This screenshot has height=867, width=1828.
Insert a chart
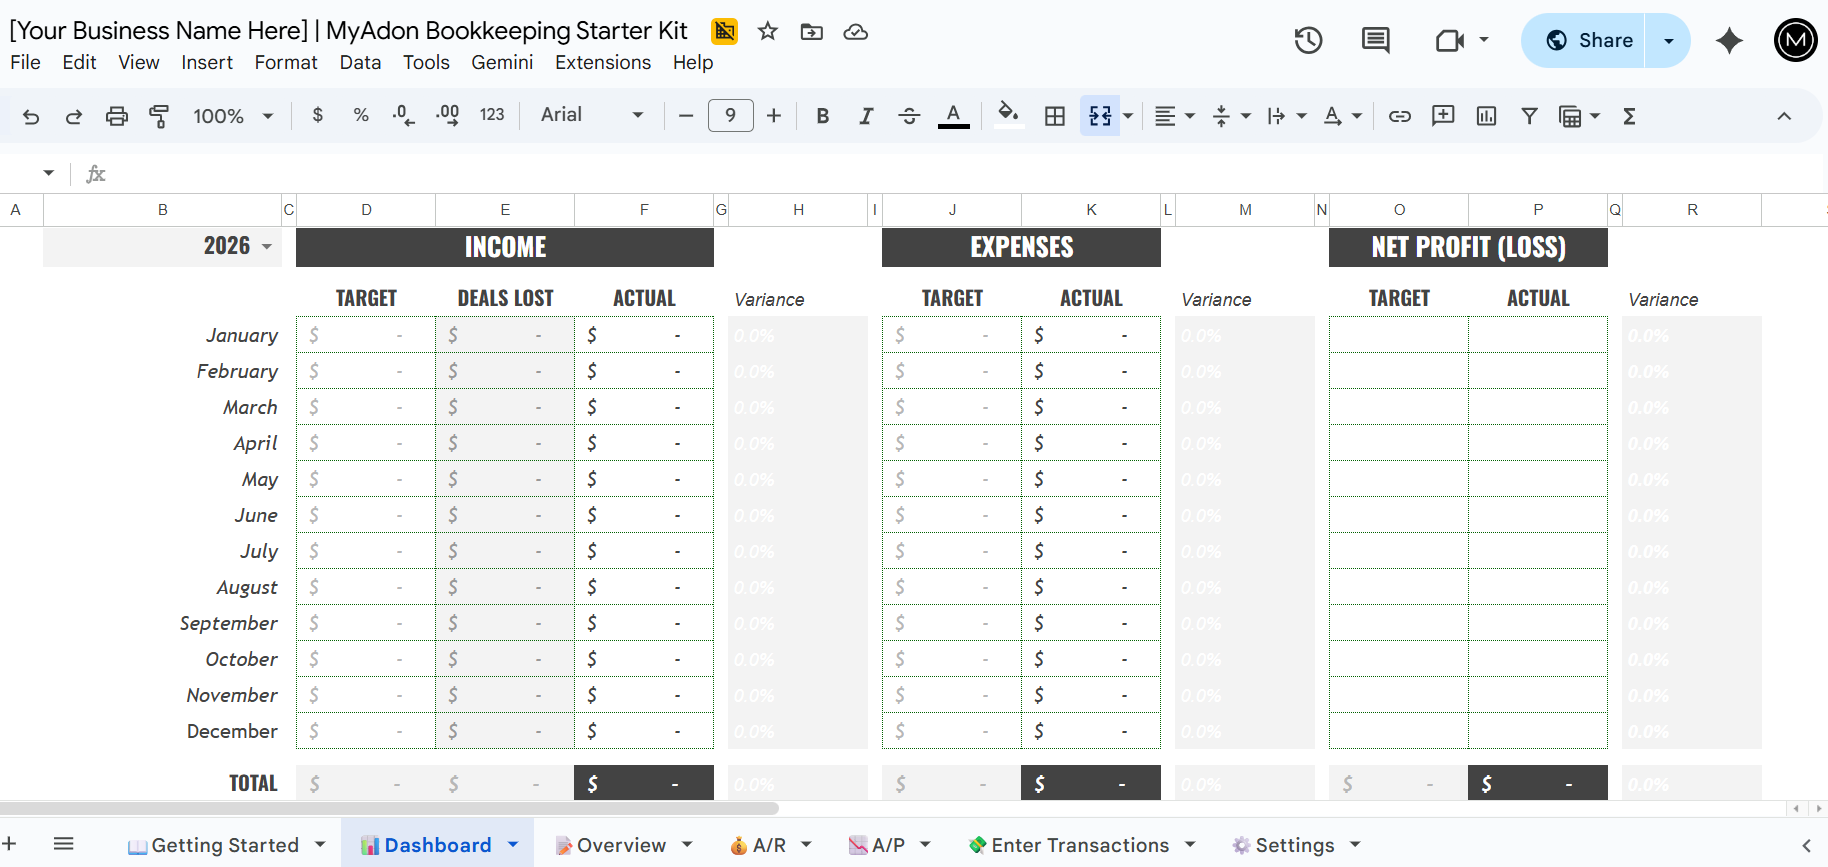pyautogui.click(x=1487, y=116)
